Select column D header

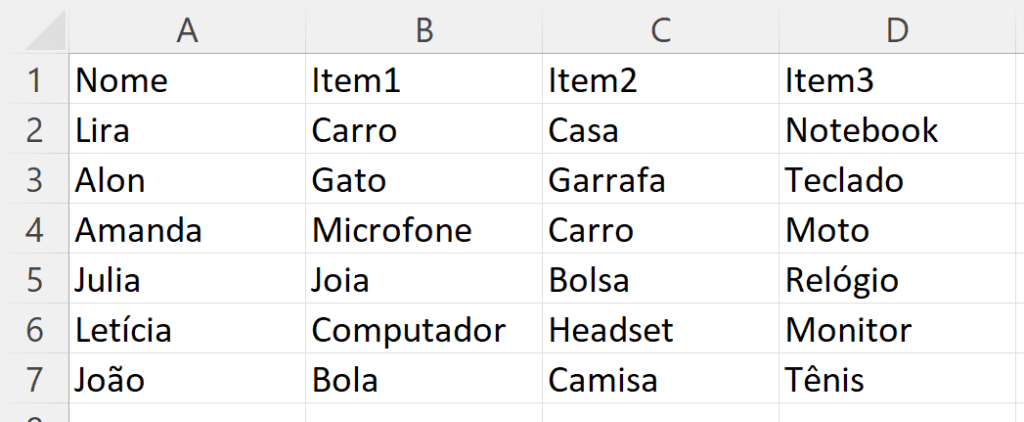[897, 27]
